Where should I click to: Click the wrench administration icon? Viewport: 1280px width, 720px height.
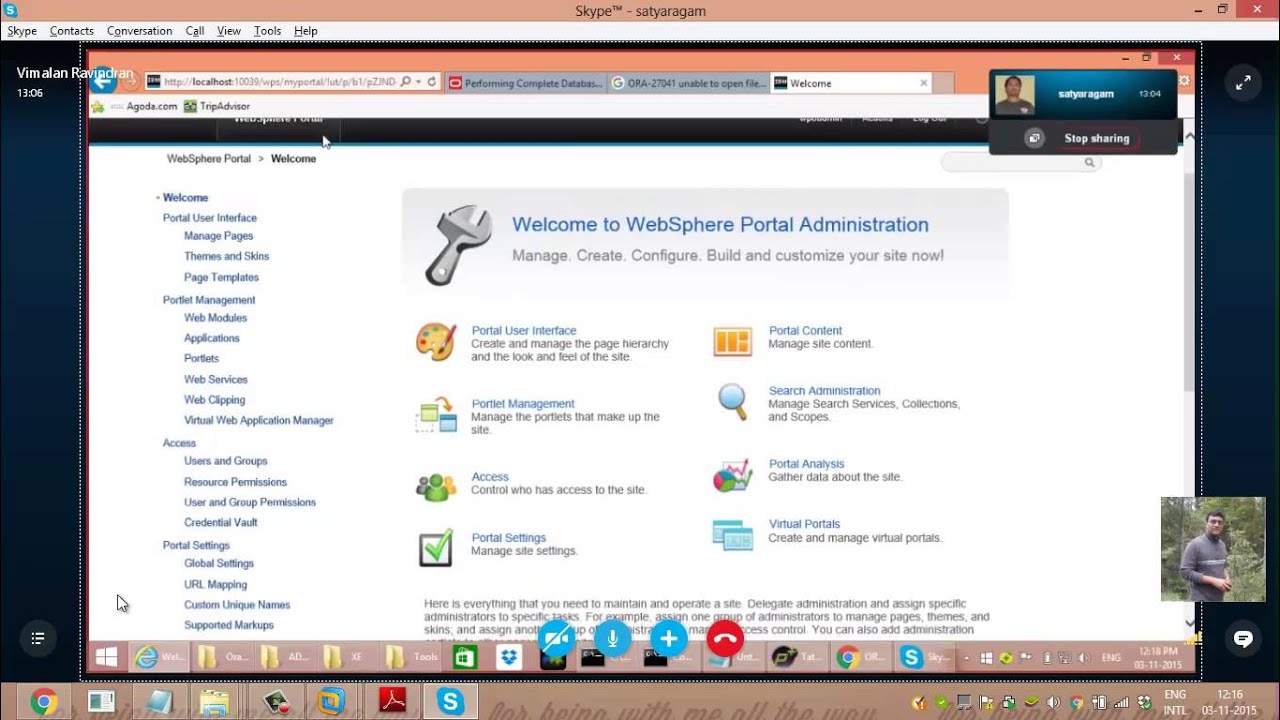(458, 244)
